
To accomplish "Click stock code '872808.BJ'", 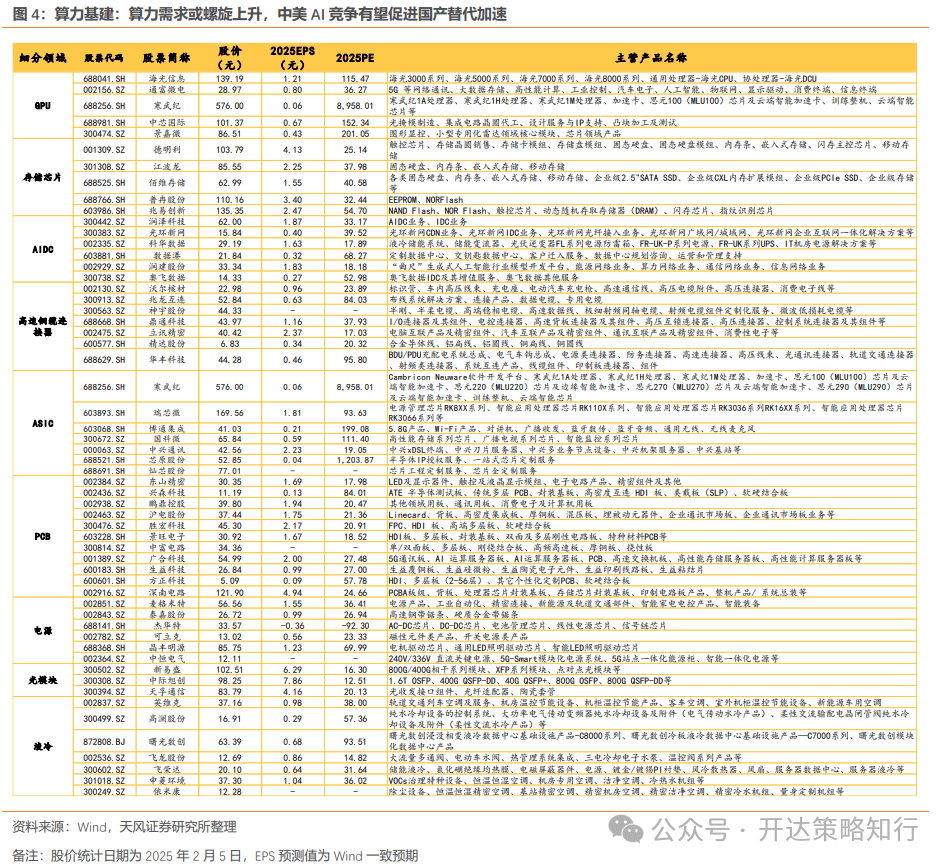I will 104,741.
